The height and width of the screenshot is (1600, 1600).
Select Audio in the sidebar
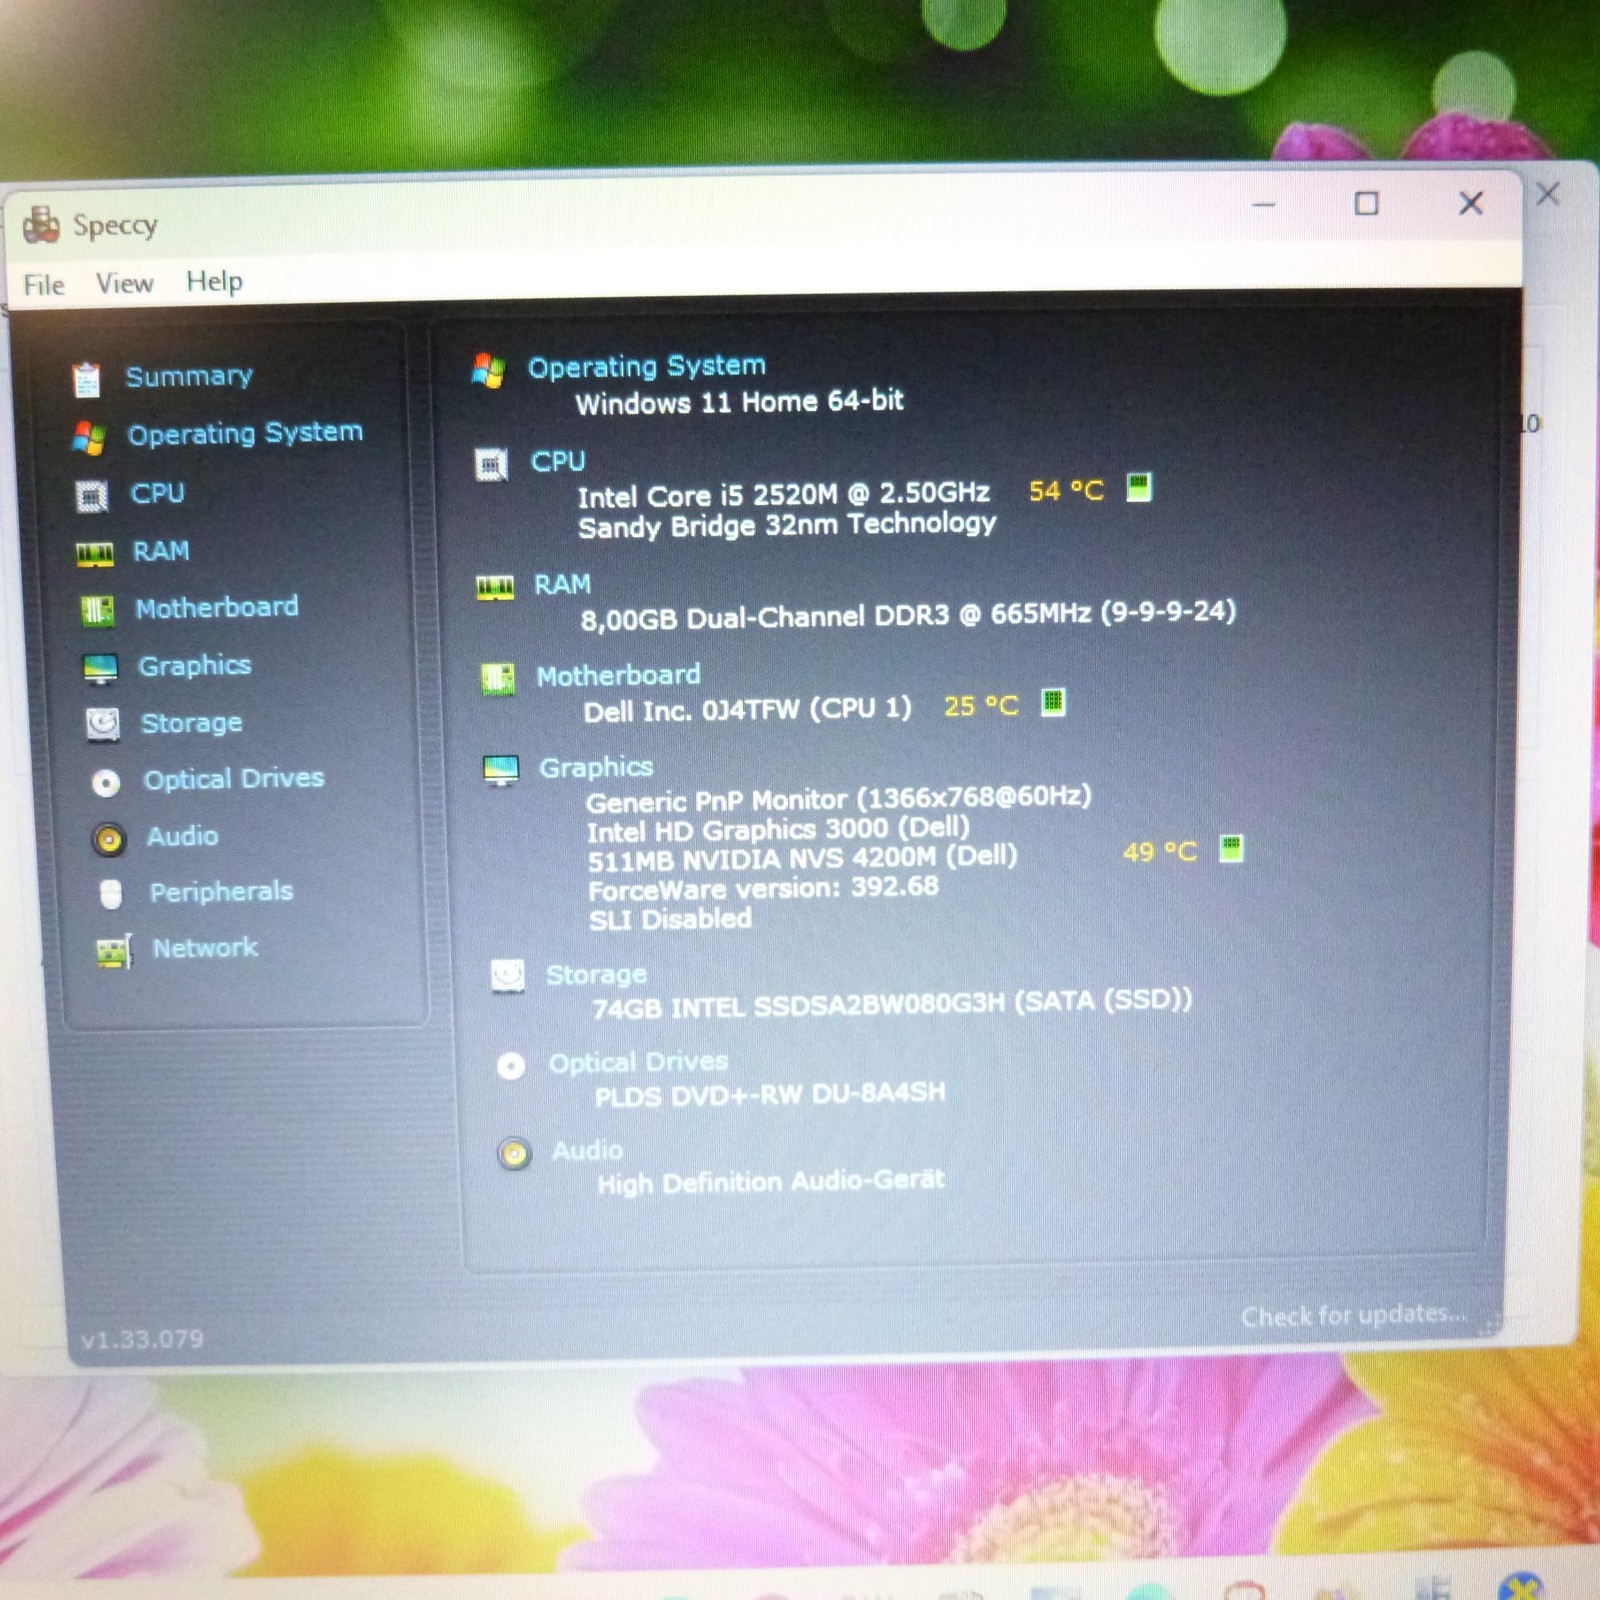pos(182,835)
